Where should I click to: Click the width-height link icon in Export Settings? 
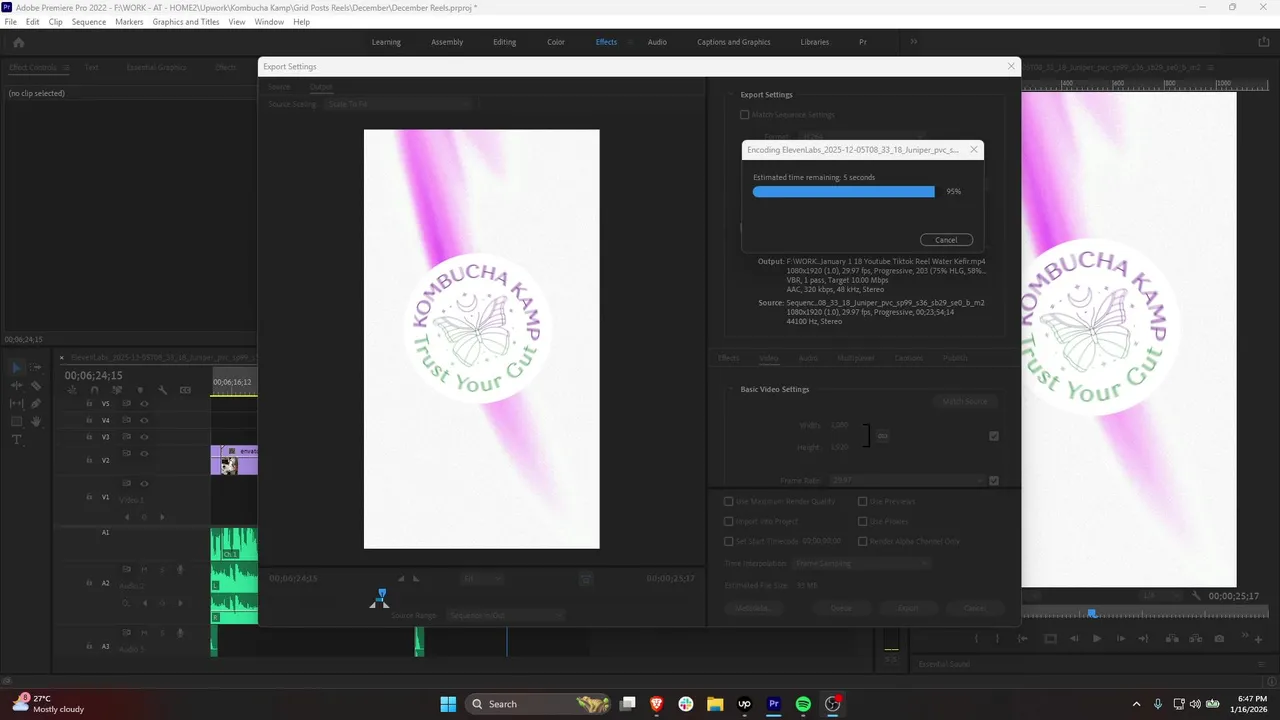point(882,436)
